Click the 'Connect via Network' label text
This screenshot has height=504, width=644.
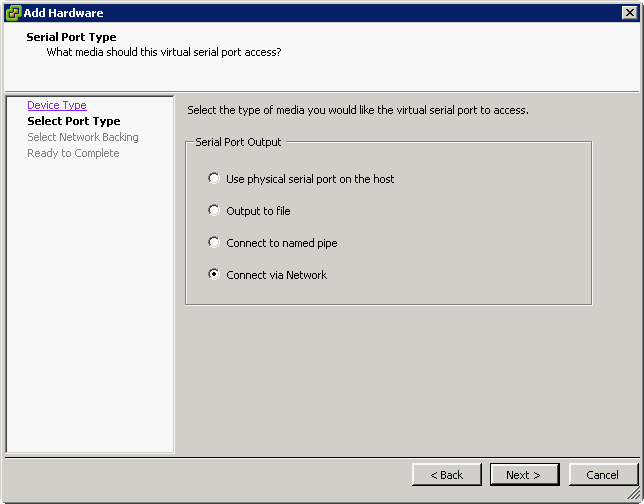tap(276, 275)
